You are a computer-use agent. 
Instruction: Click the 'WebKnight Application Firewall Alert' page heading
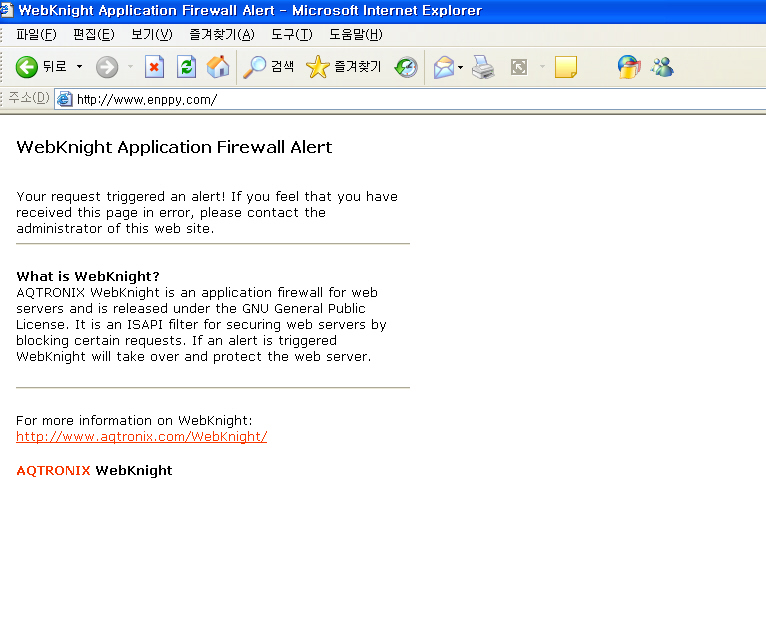point(174,147)
